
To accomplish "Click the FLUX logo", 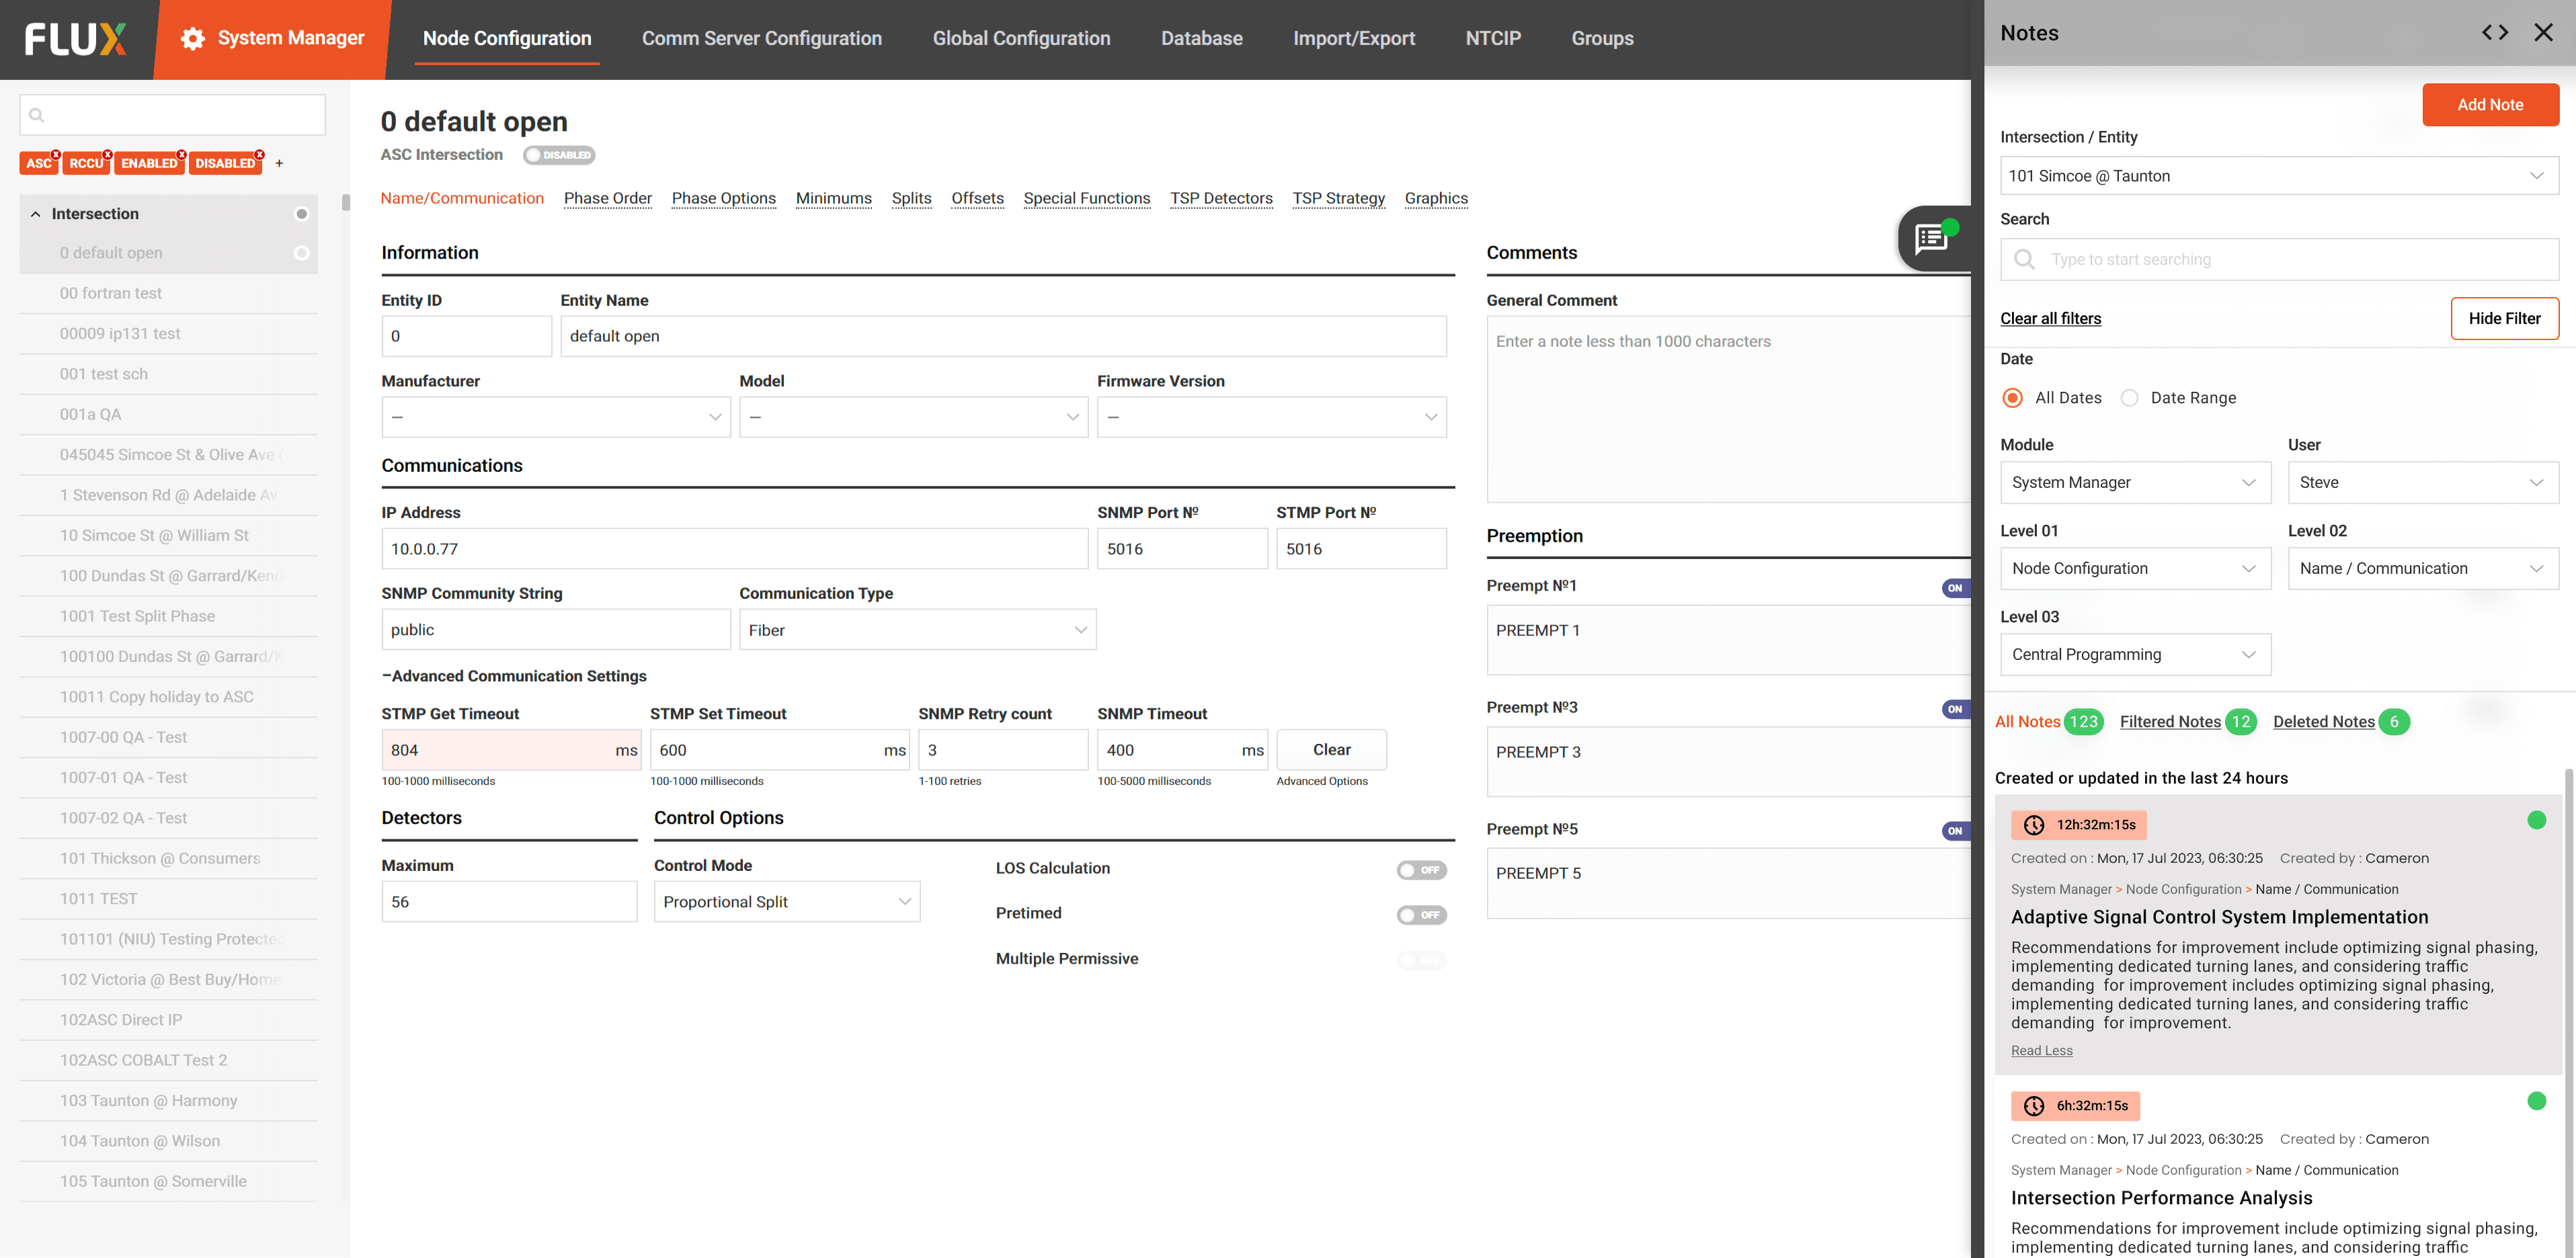I will click(76, 39).
